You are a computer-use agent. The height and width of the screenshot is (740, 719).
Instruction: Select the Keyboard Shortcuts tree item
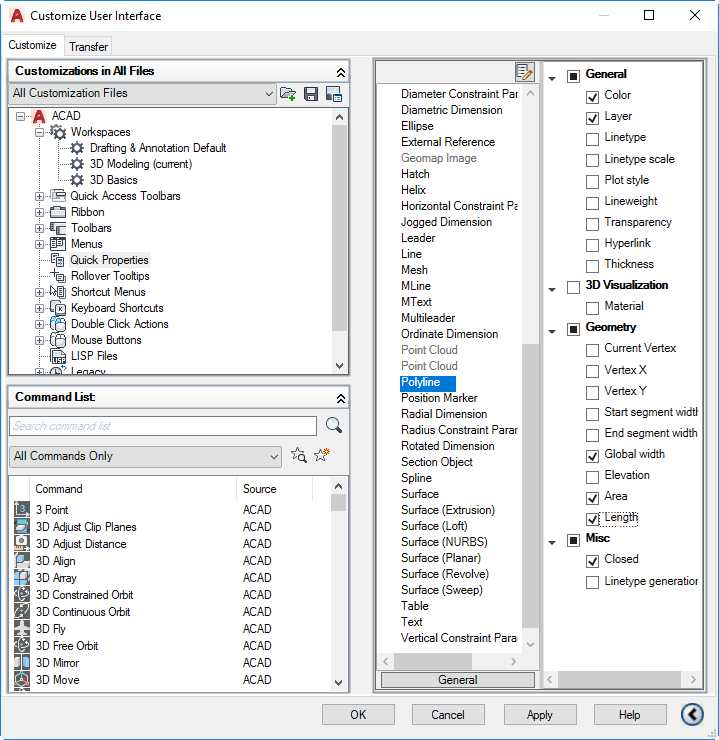117,308
